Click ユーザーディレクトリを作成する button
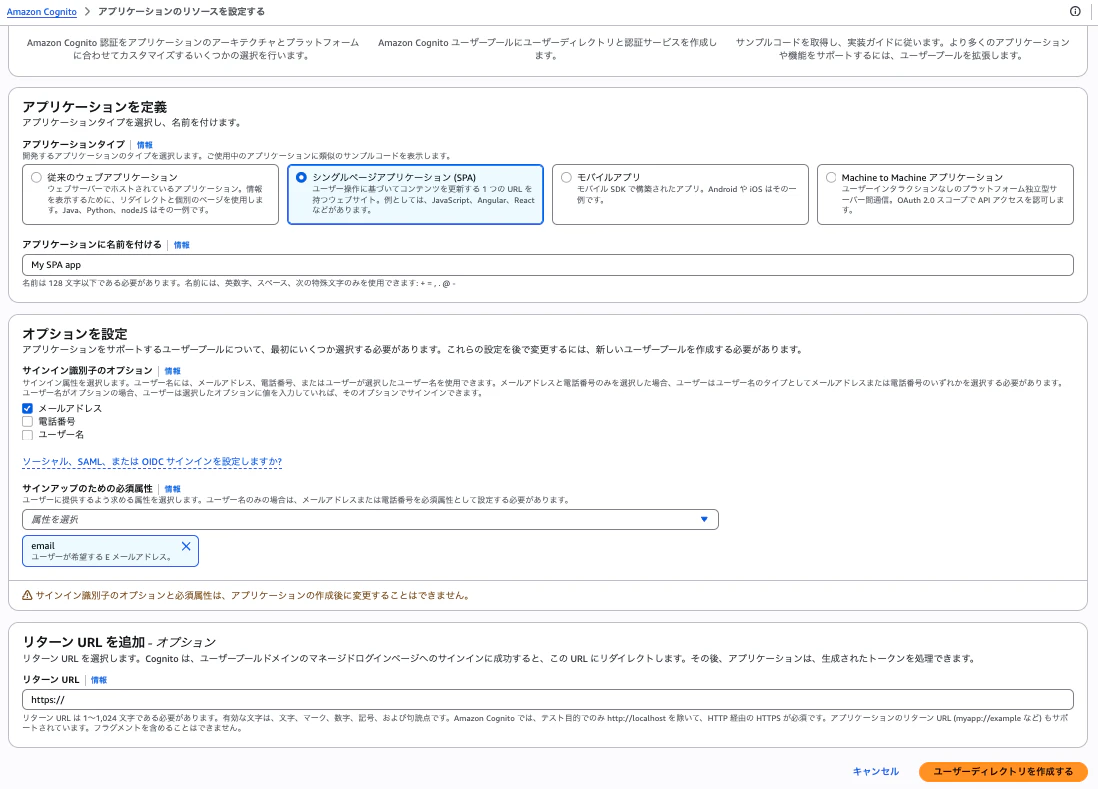This screenshot has width=1098, height=789. coord(1003,771)
